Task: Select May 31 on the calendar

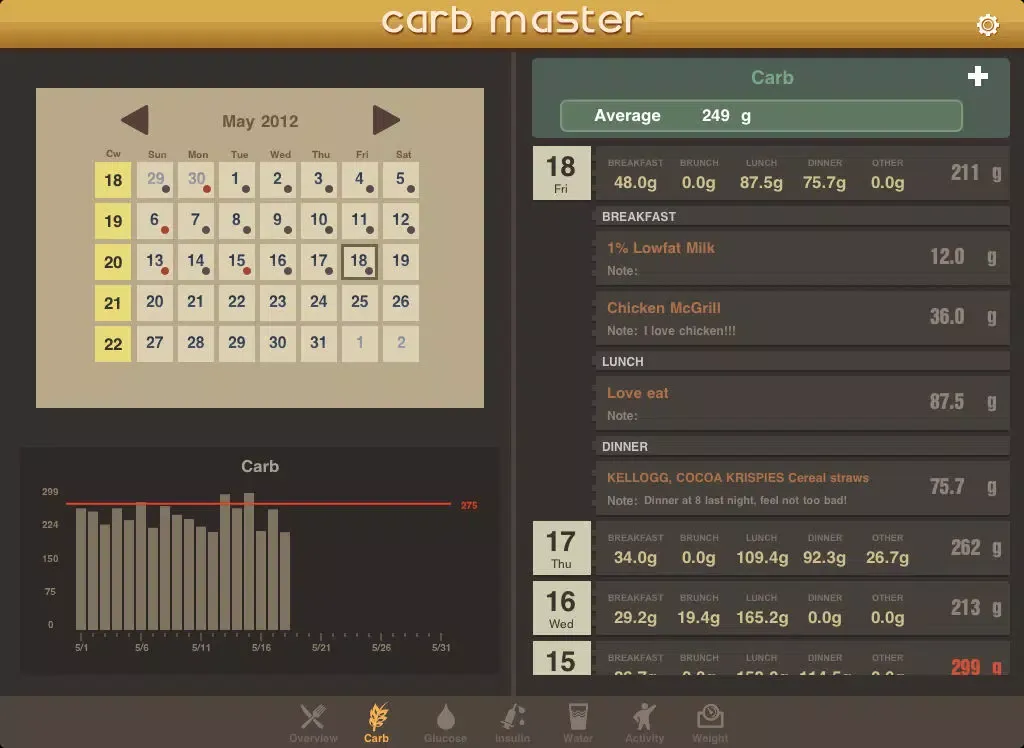Action: pyautogui.click(x=318, y=344)
